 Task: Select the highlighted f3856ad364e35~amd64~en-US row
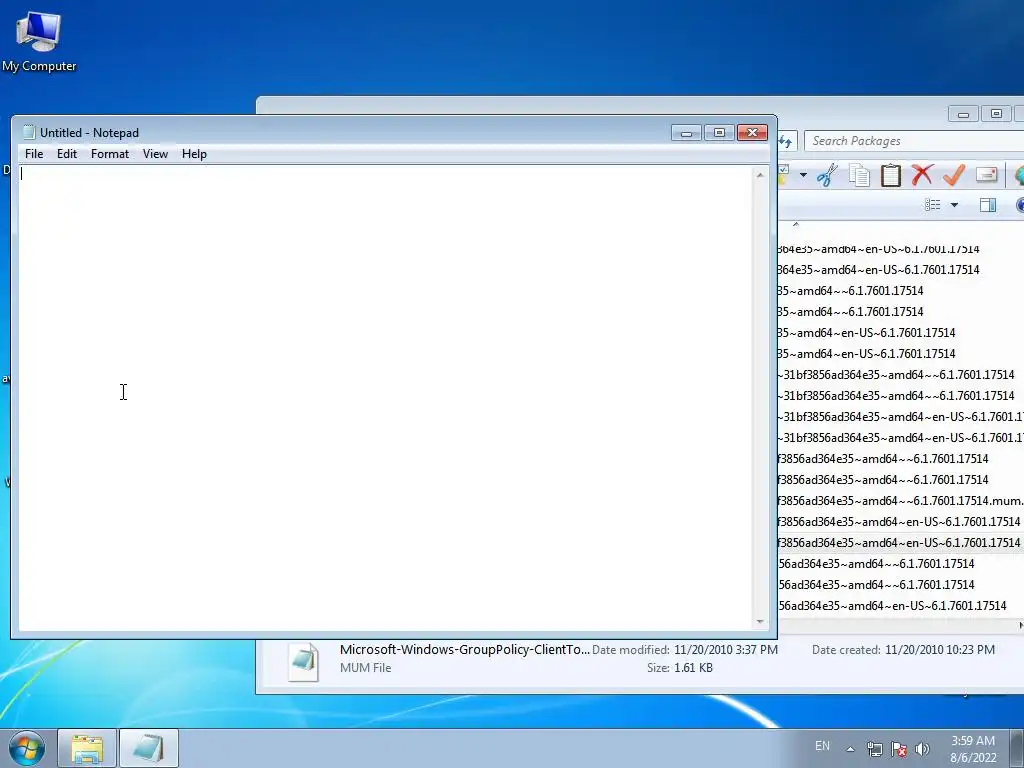pyautogui.click(x=901, y=543)
